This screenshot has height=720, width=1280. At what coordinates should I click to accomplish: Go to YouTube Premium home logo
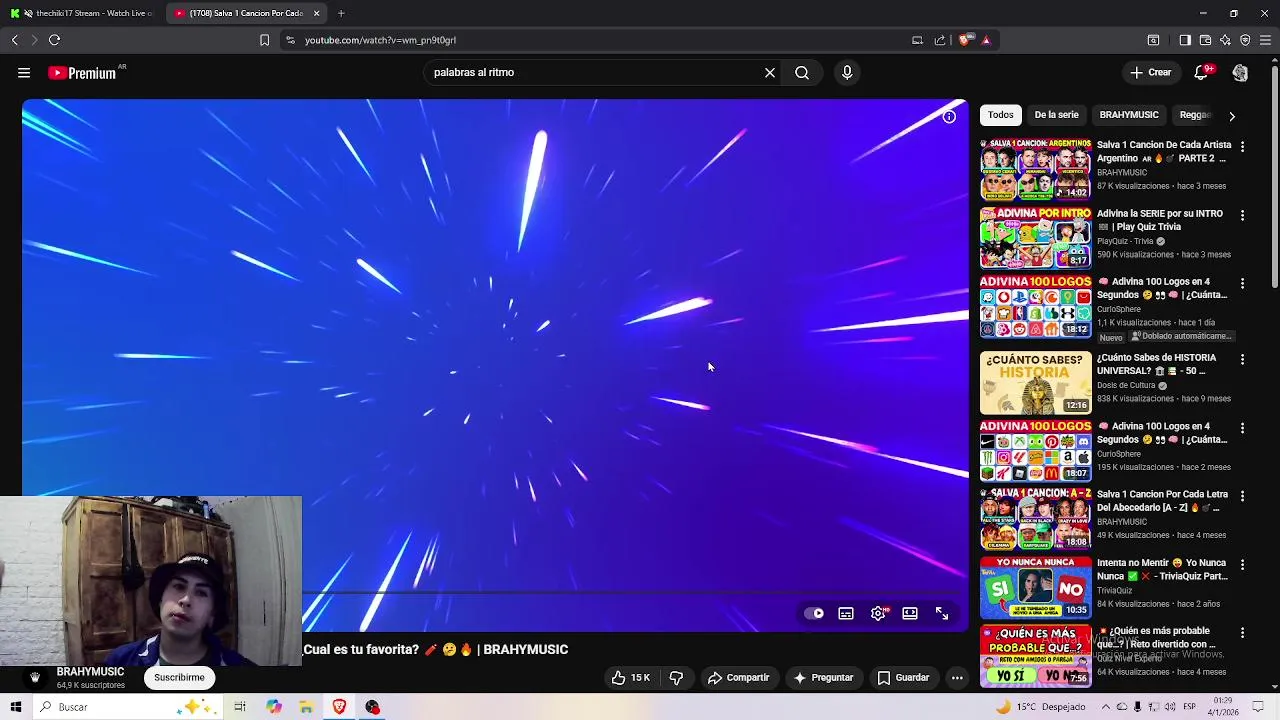82,73
